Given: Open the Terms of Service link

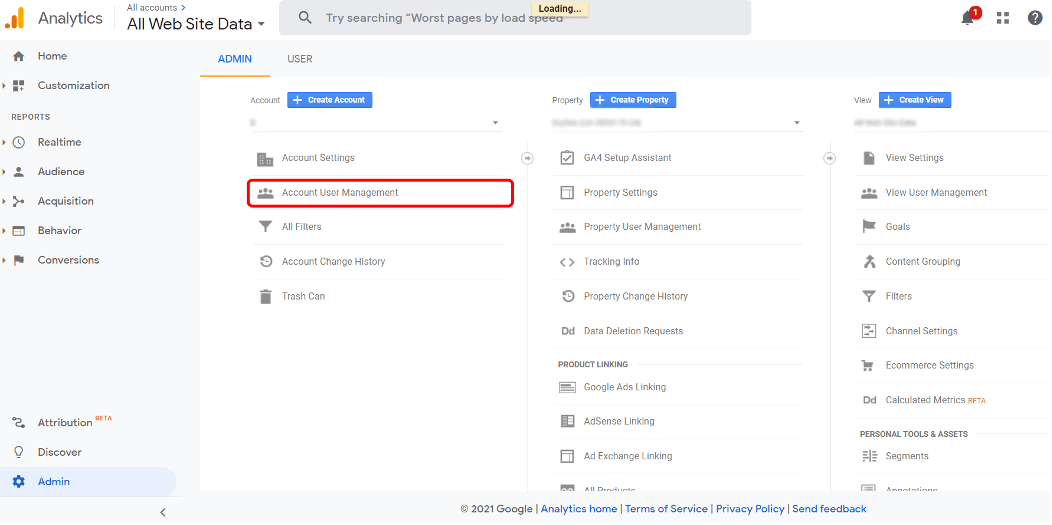Looking at the screenshot, I should coord(666,509).
